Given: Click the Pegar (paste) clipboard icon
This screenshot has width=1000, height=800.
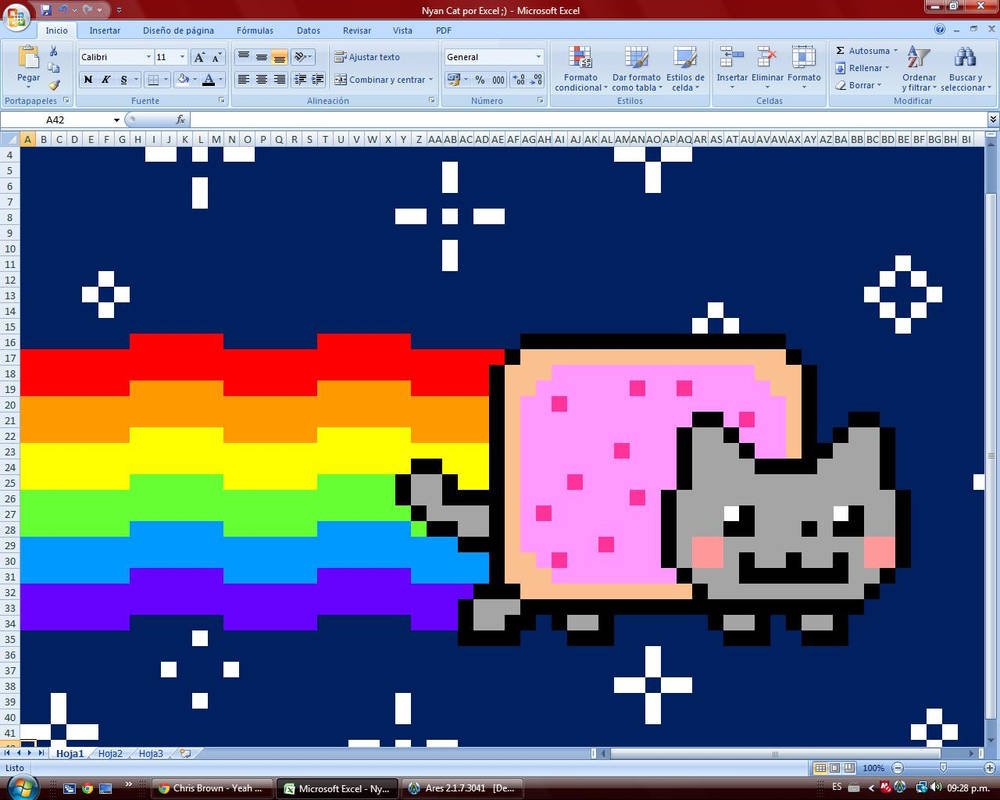Looking at the screenshot, I should tap(28, 60).
